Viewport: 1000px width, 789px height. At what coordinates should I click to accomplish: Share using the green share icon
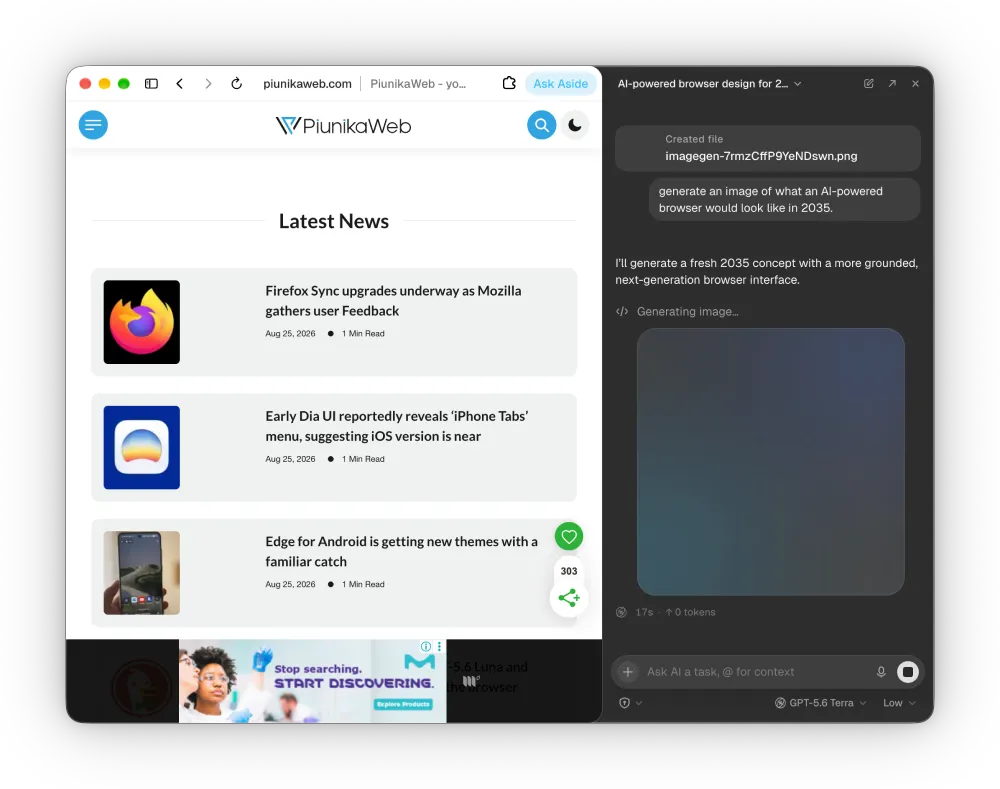click(569, 598)
